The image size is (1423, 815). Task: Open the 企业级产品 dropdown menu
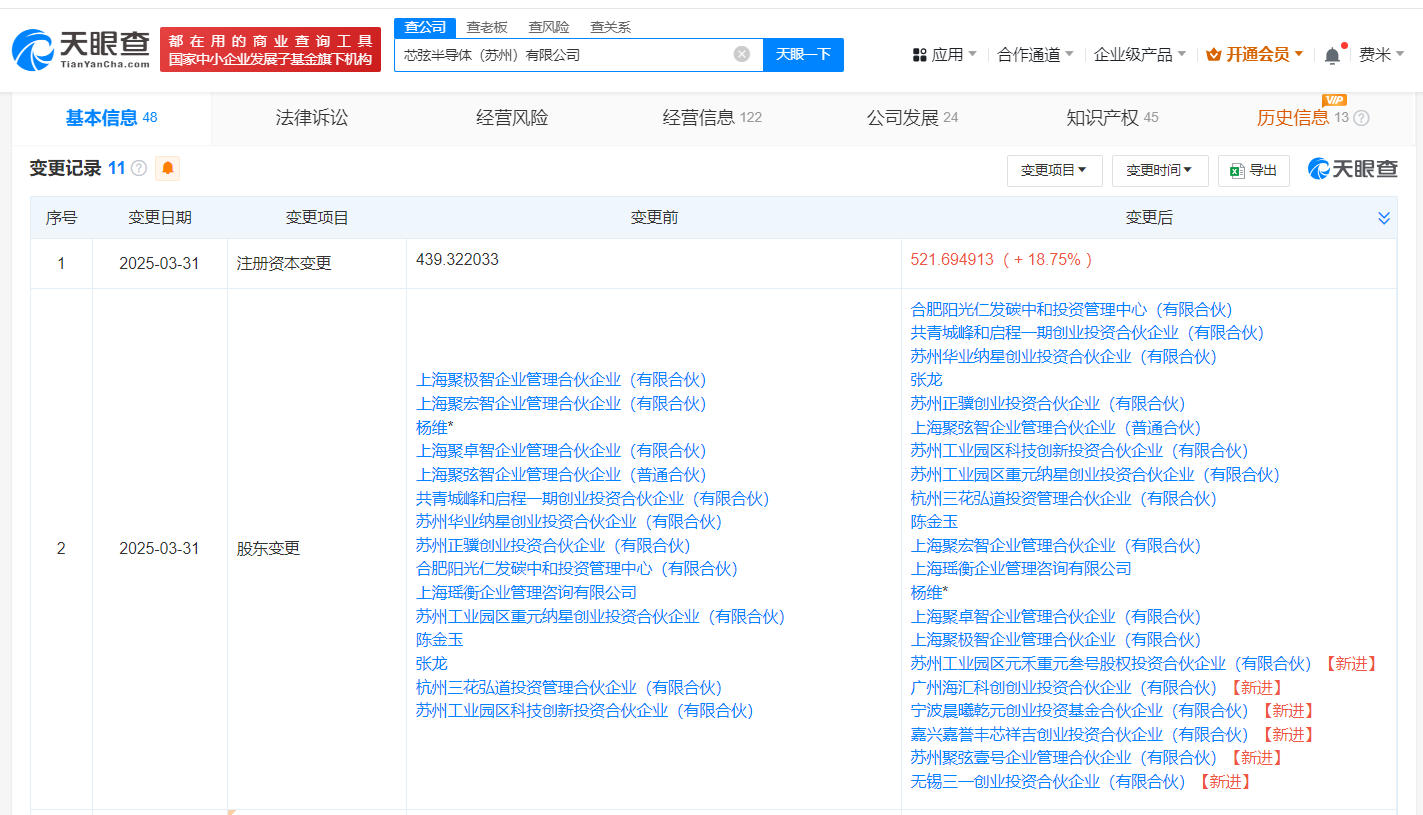click(x=1140, y=55)
